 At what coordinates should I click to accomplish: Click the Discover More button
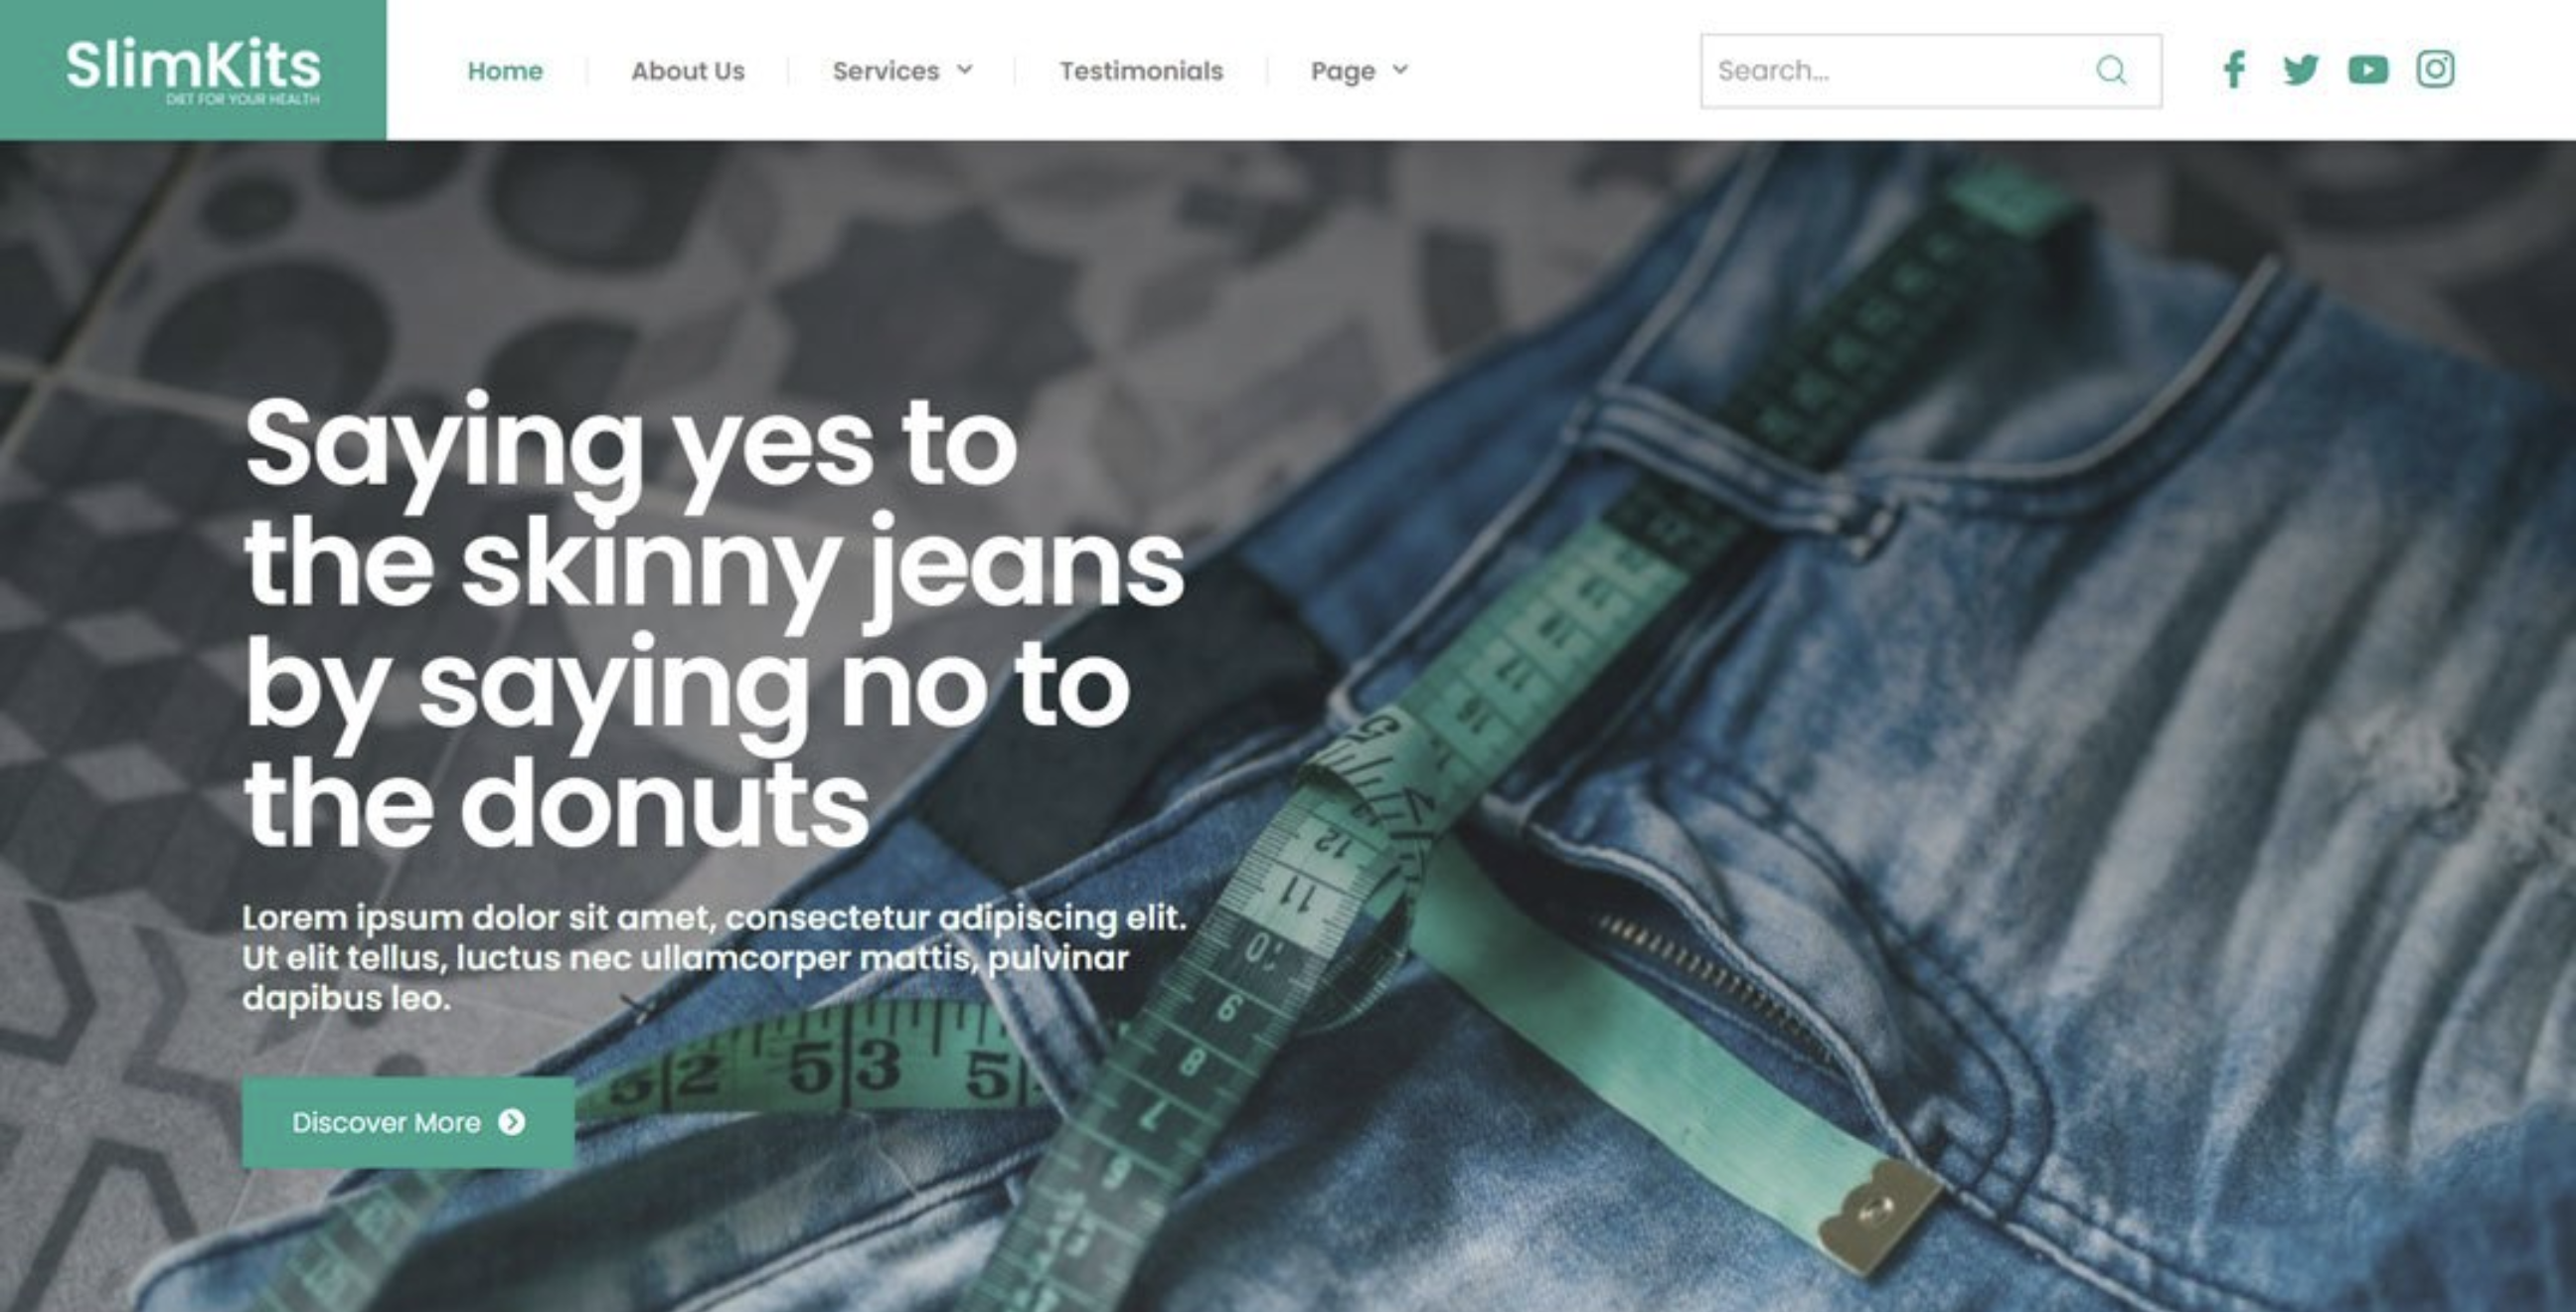click(408, 1122)
